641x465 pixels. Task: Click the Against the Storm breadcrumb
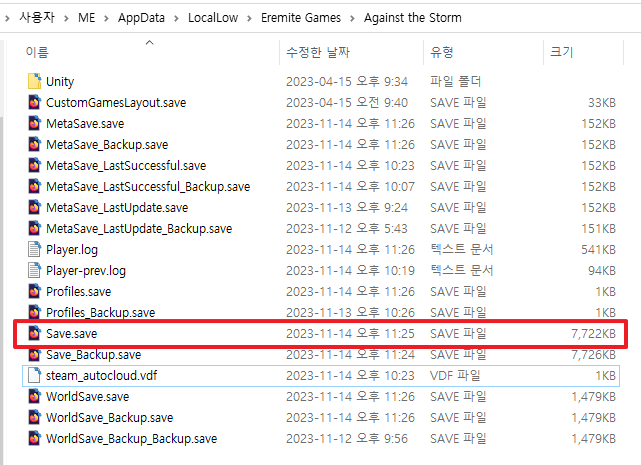point(413,18)
